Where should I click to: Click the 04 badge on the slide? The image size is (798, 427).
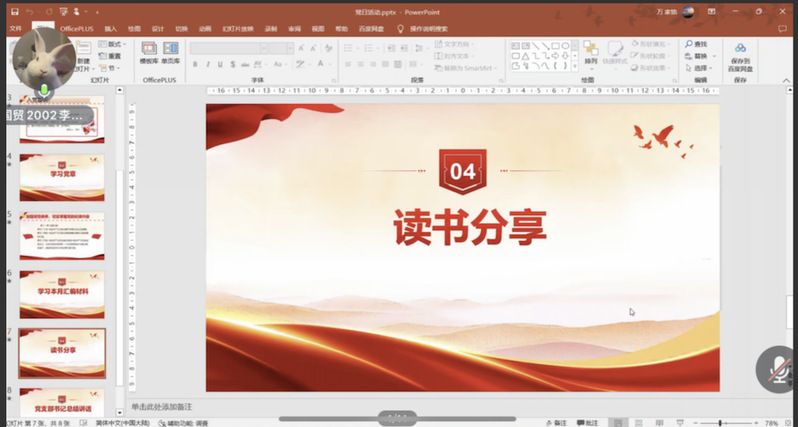463,172
